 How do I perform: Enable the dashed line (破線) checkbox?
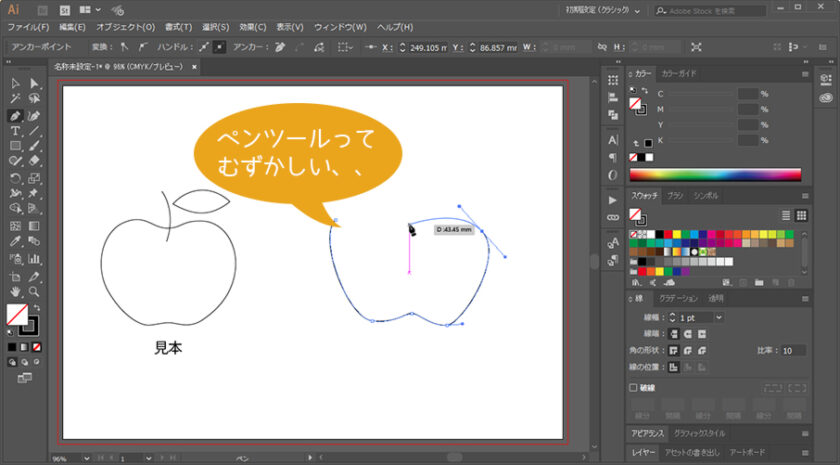pyautogui.click(x=633, y=387)
